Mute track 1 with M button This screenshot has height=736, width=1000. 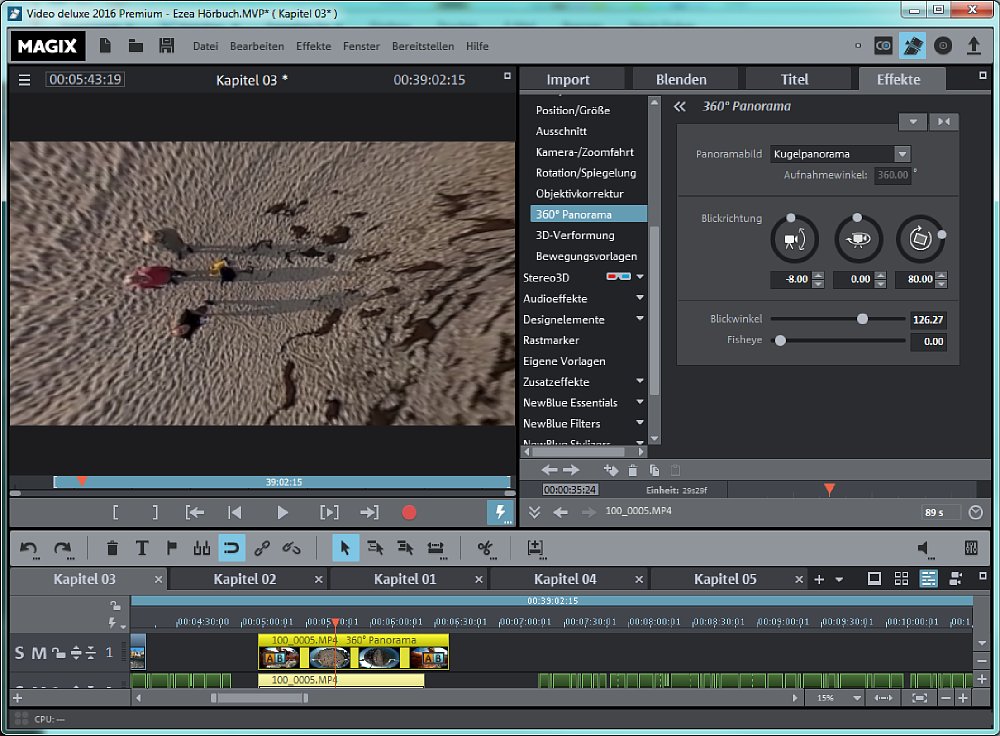pyautogui.click(x=38, y=654)
